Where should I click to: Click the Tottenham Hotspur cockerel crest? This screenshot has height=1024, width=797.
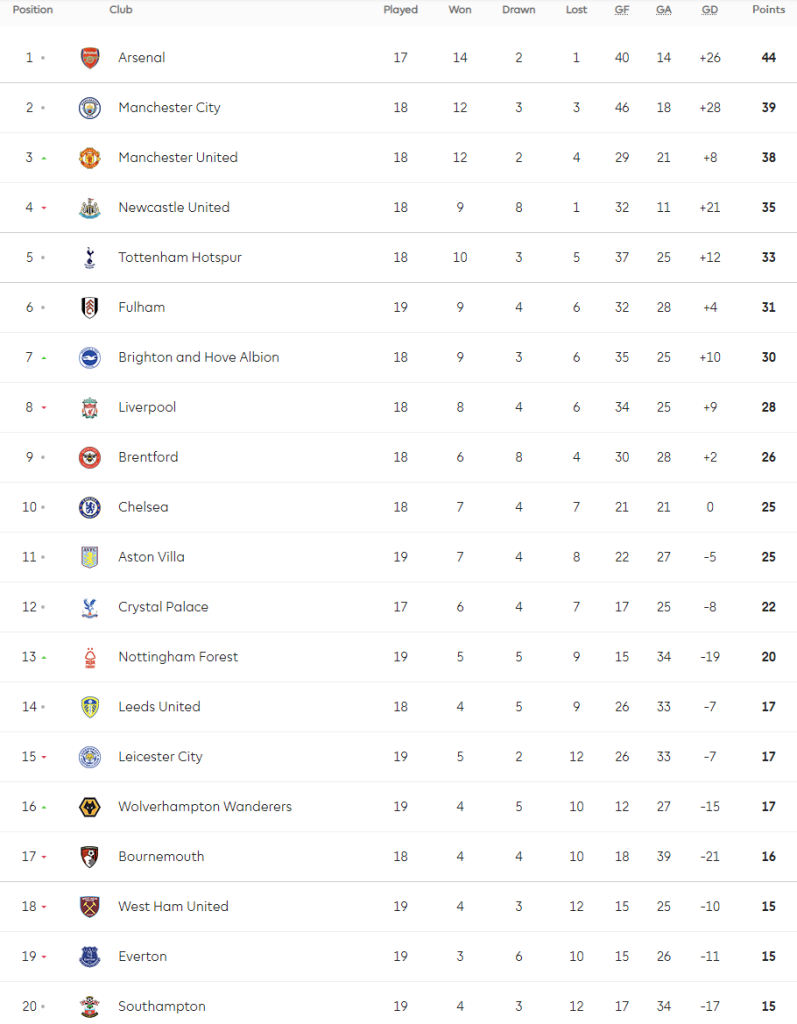pyautogui.click(x=90, y=258)
